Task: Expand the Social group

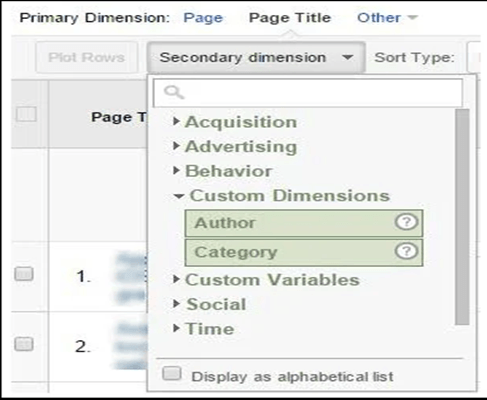Action: 210,304
